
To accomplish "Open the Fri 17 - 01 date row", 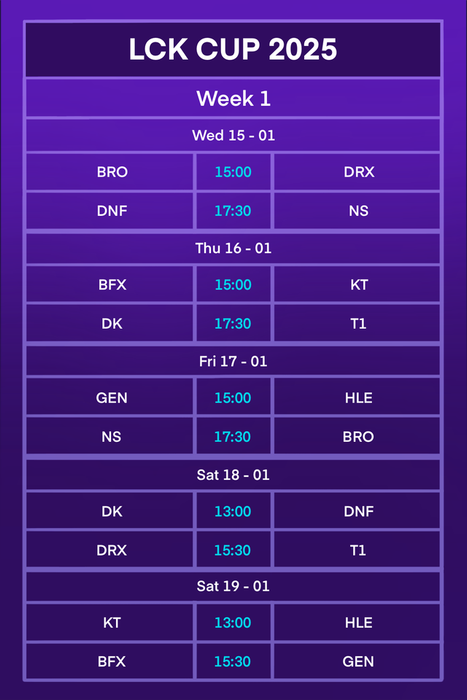I will (233, 361).
